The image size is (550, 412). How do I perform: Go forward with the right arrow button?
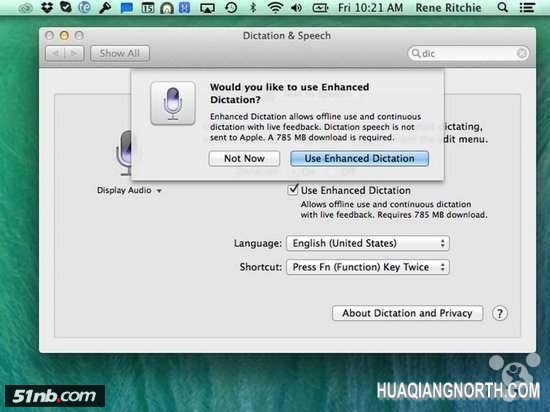[74, 53]
